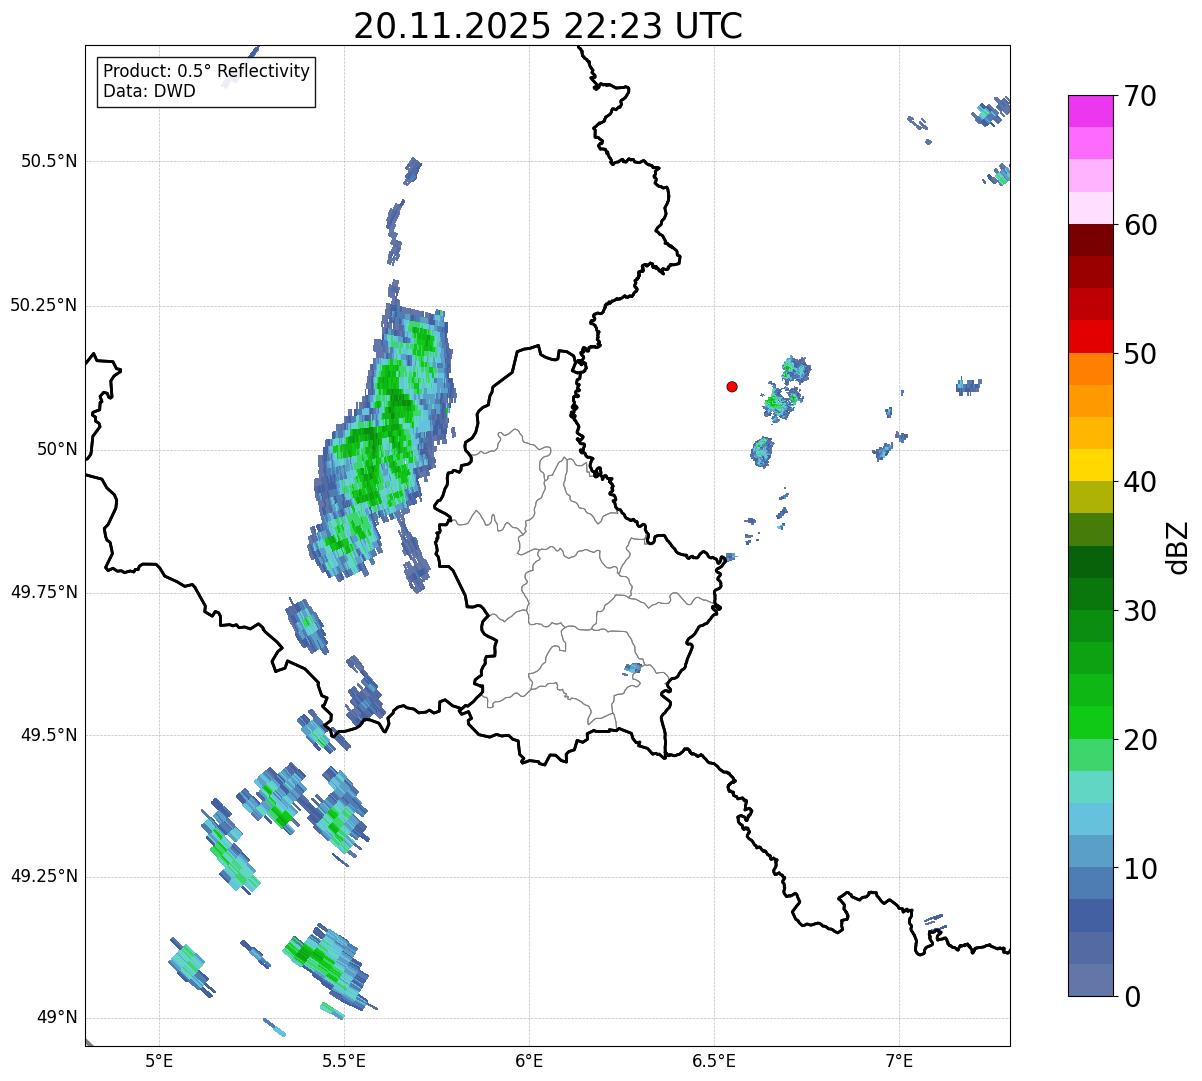Click the 5.5°E longitude label
Viewport: 1202px width, 1081px height.
click(344, 1060)
